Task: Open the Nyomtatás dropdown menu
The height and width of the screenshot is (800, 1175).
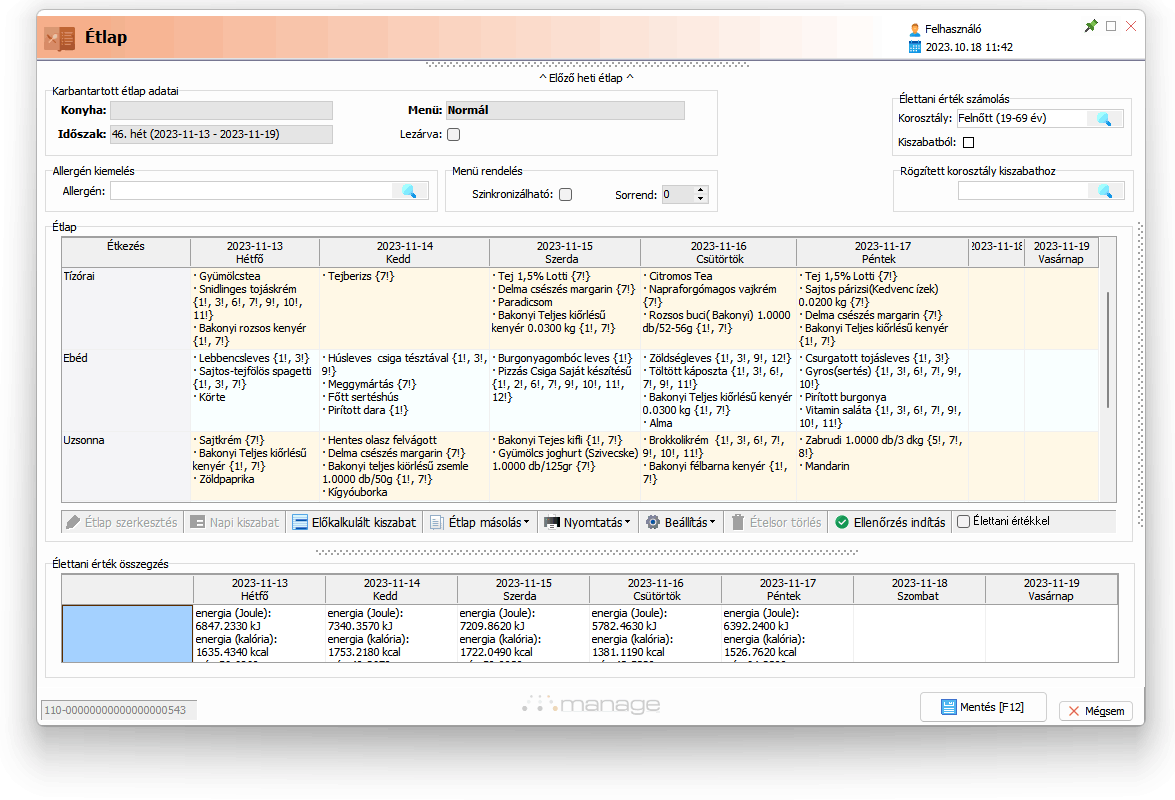Action: pos(588,522)
